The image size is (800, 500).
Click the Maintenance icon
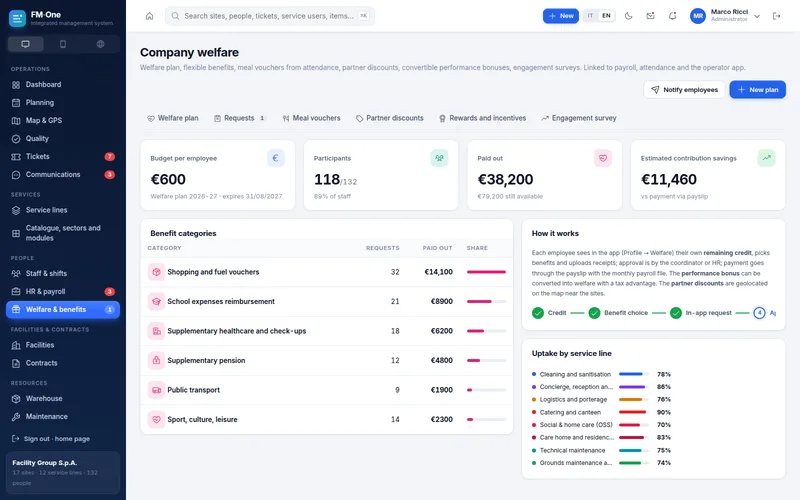(16, 417)
